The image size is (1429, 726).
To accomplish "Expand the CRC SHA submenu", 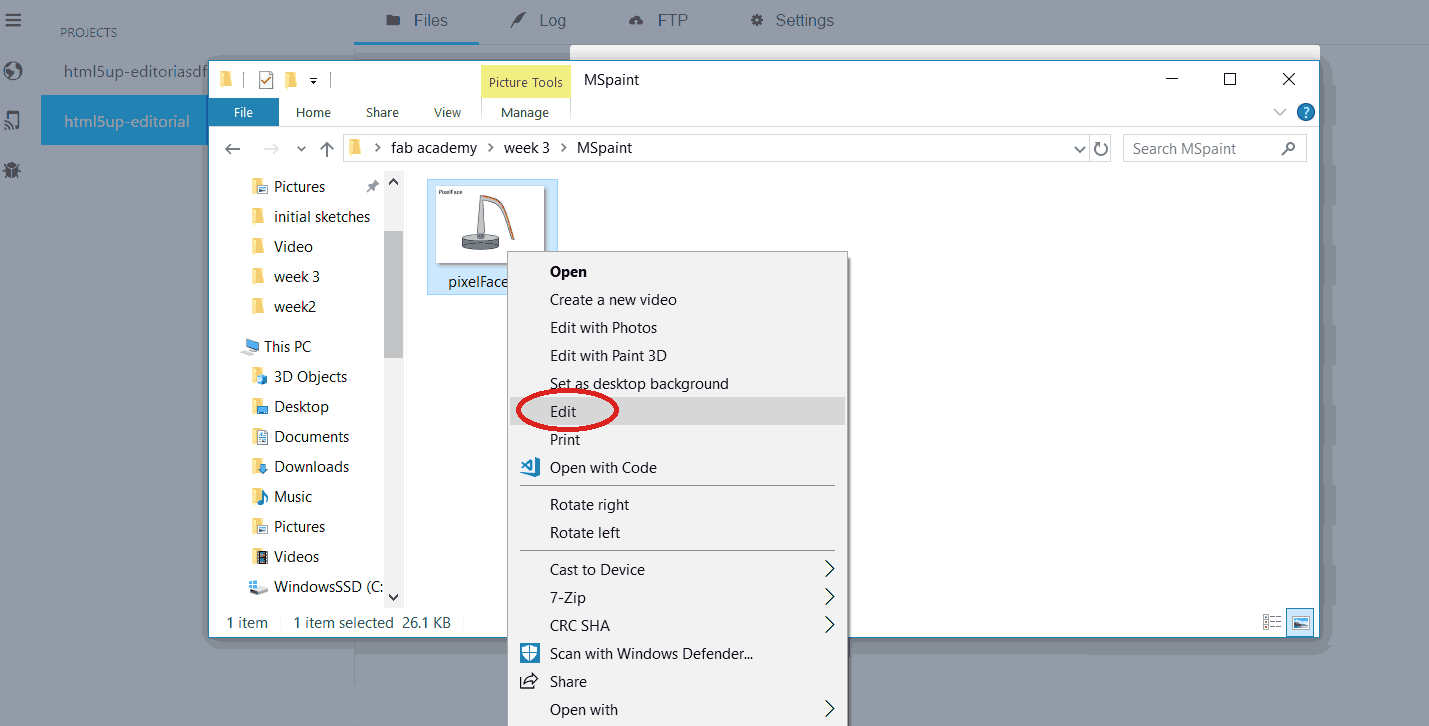I will (x=829, y=626).
